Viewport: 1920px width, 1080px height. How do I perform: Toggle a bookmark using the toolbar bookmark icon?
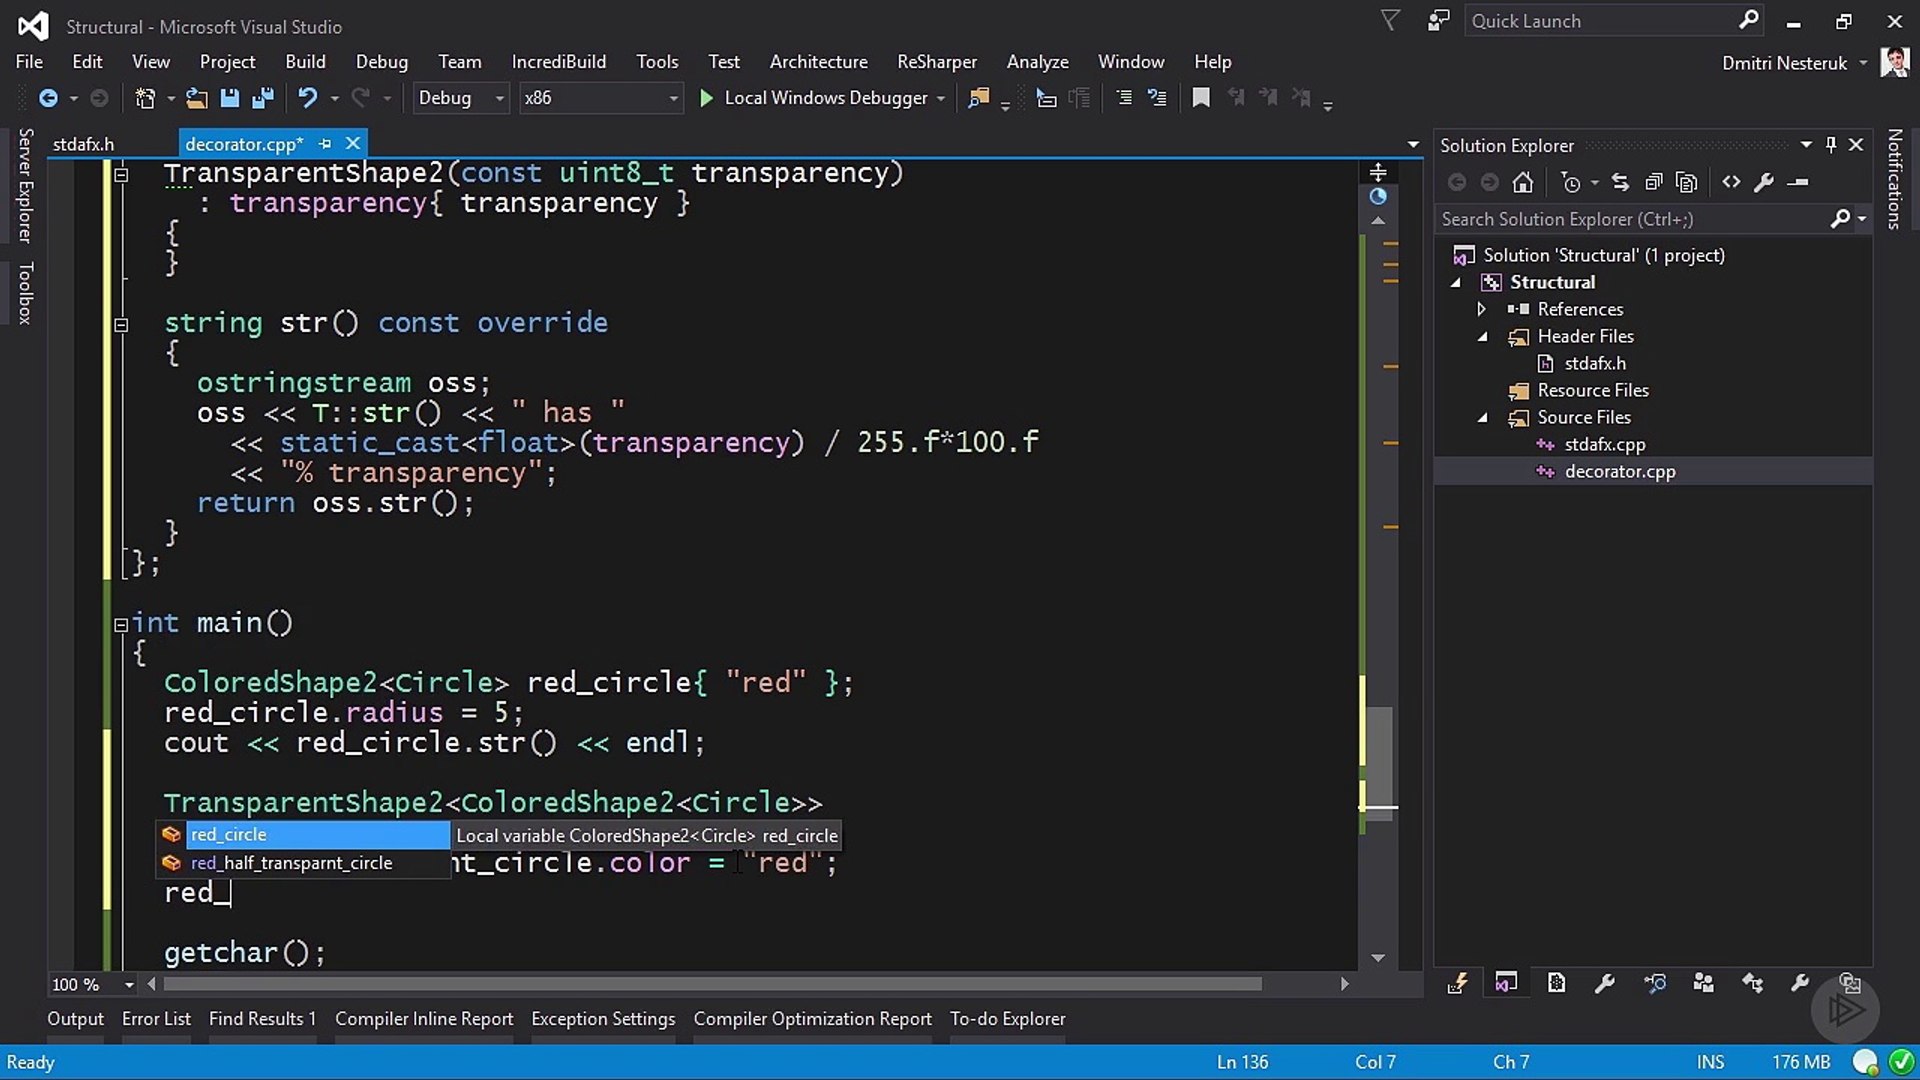tap(1200, 97)
